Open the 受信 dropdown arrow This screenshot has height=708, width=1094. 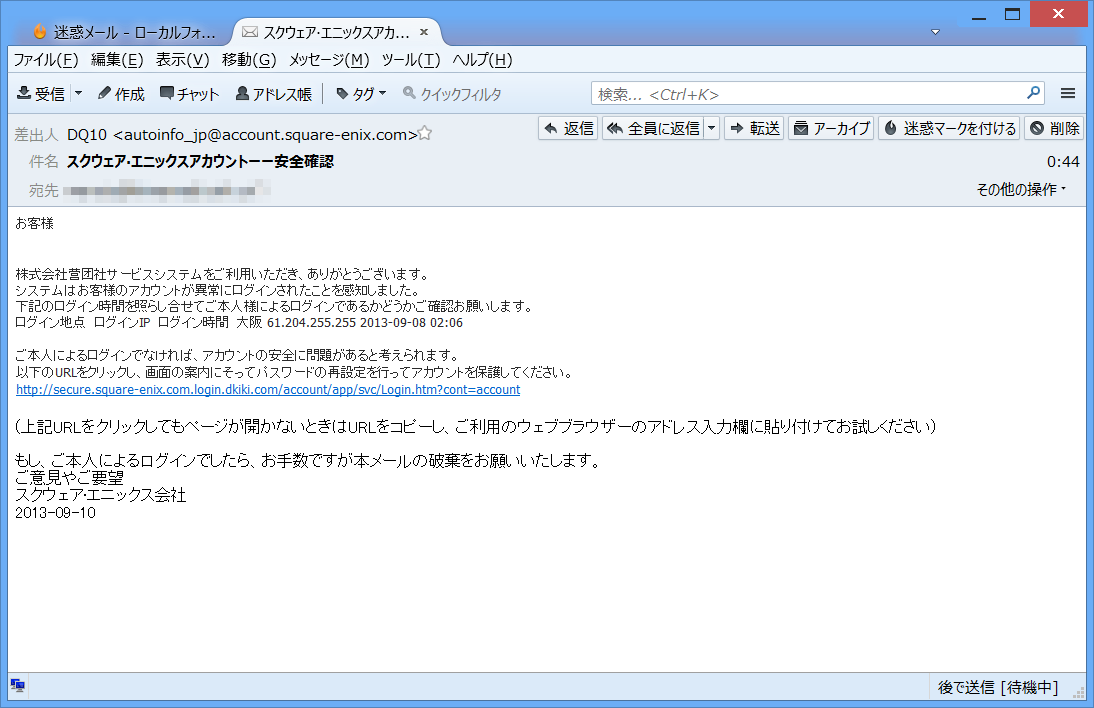point(78,93)
